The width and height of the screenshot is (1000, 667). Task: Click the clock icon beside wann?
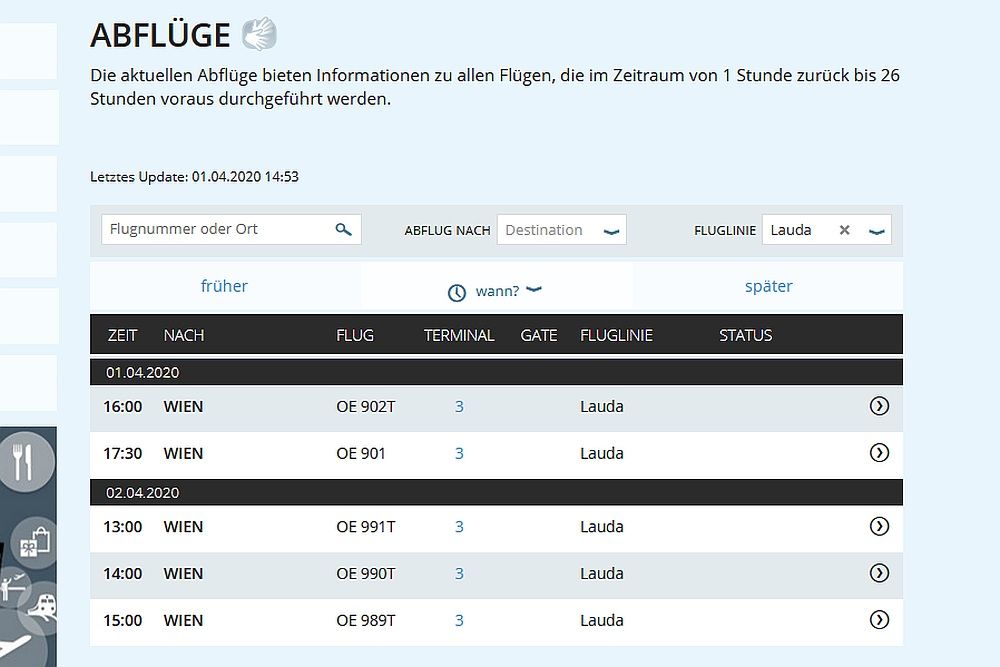click(457, 293)
